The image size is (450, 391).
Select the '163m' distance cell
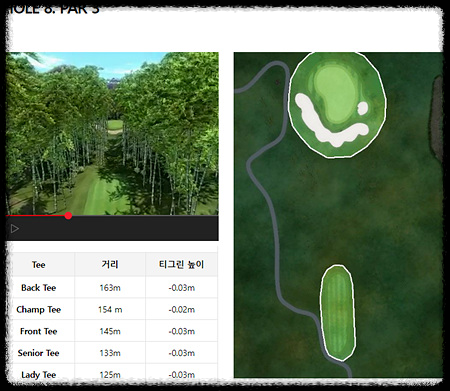(110, 288)
